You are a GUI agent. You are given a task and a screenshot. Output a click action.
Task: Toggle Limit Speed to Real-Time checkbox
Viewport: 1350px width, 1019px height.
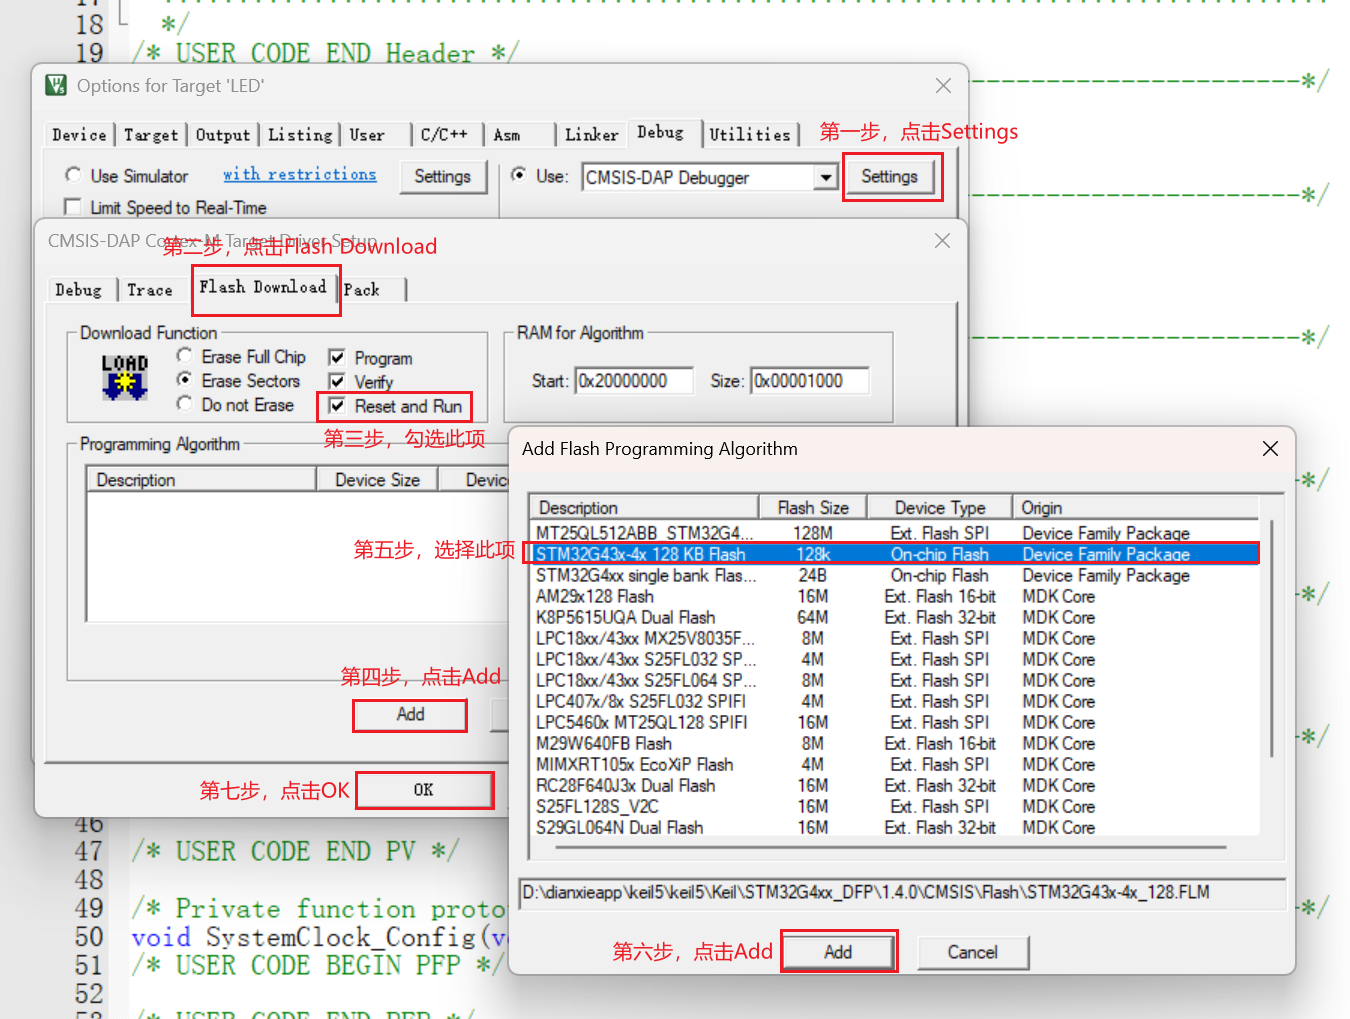[x=72, y=207]
